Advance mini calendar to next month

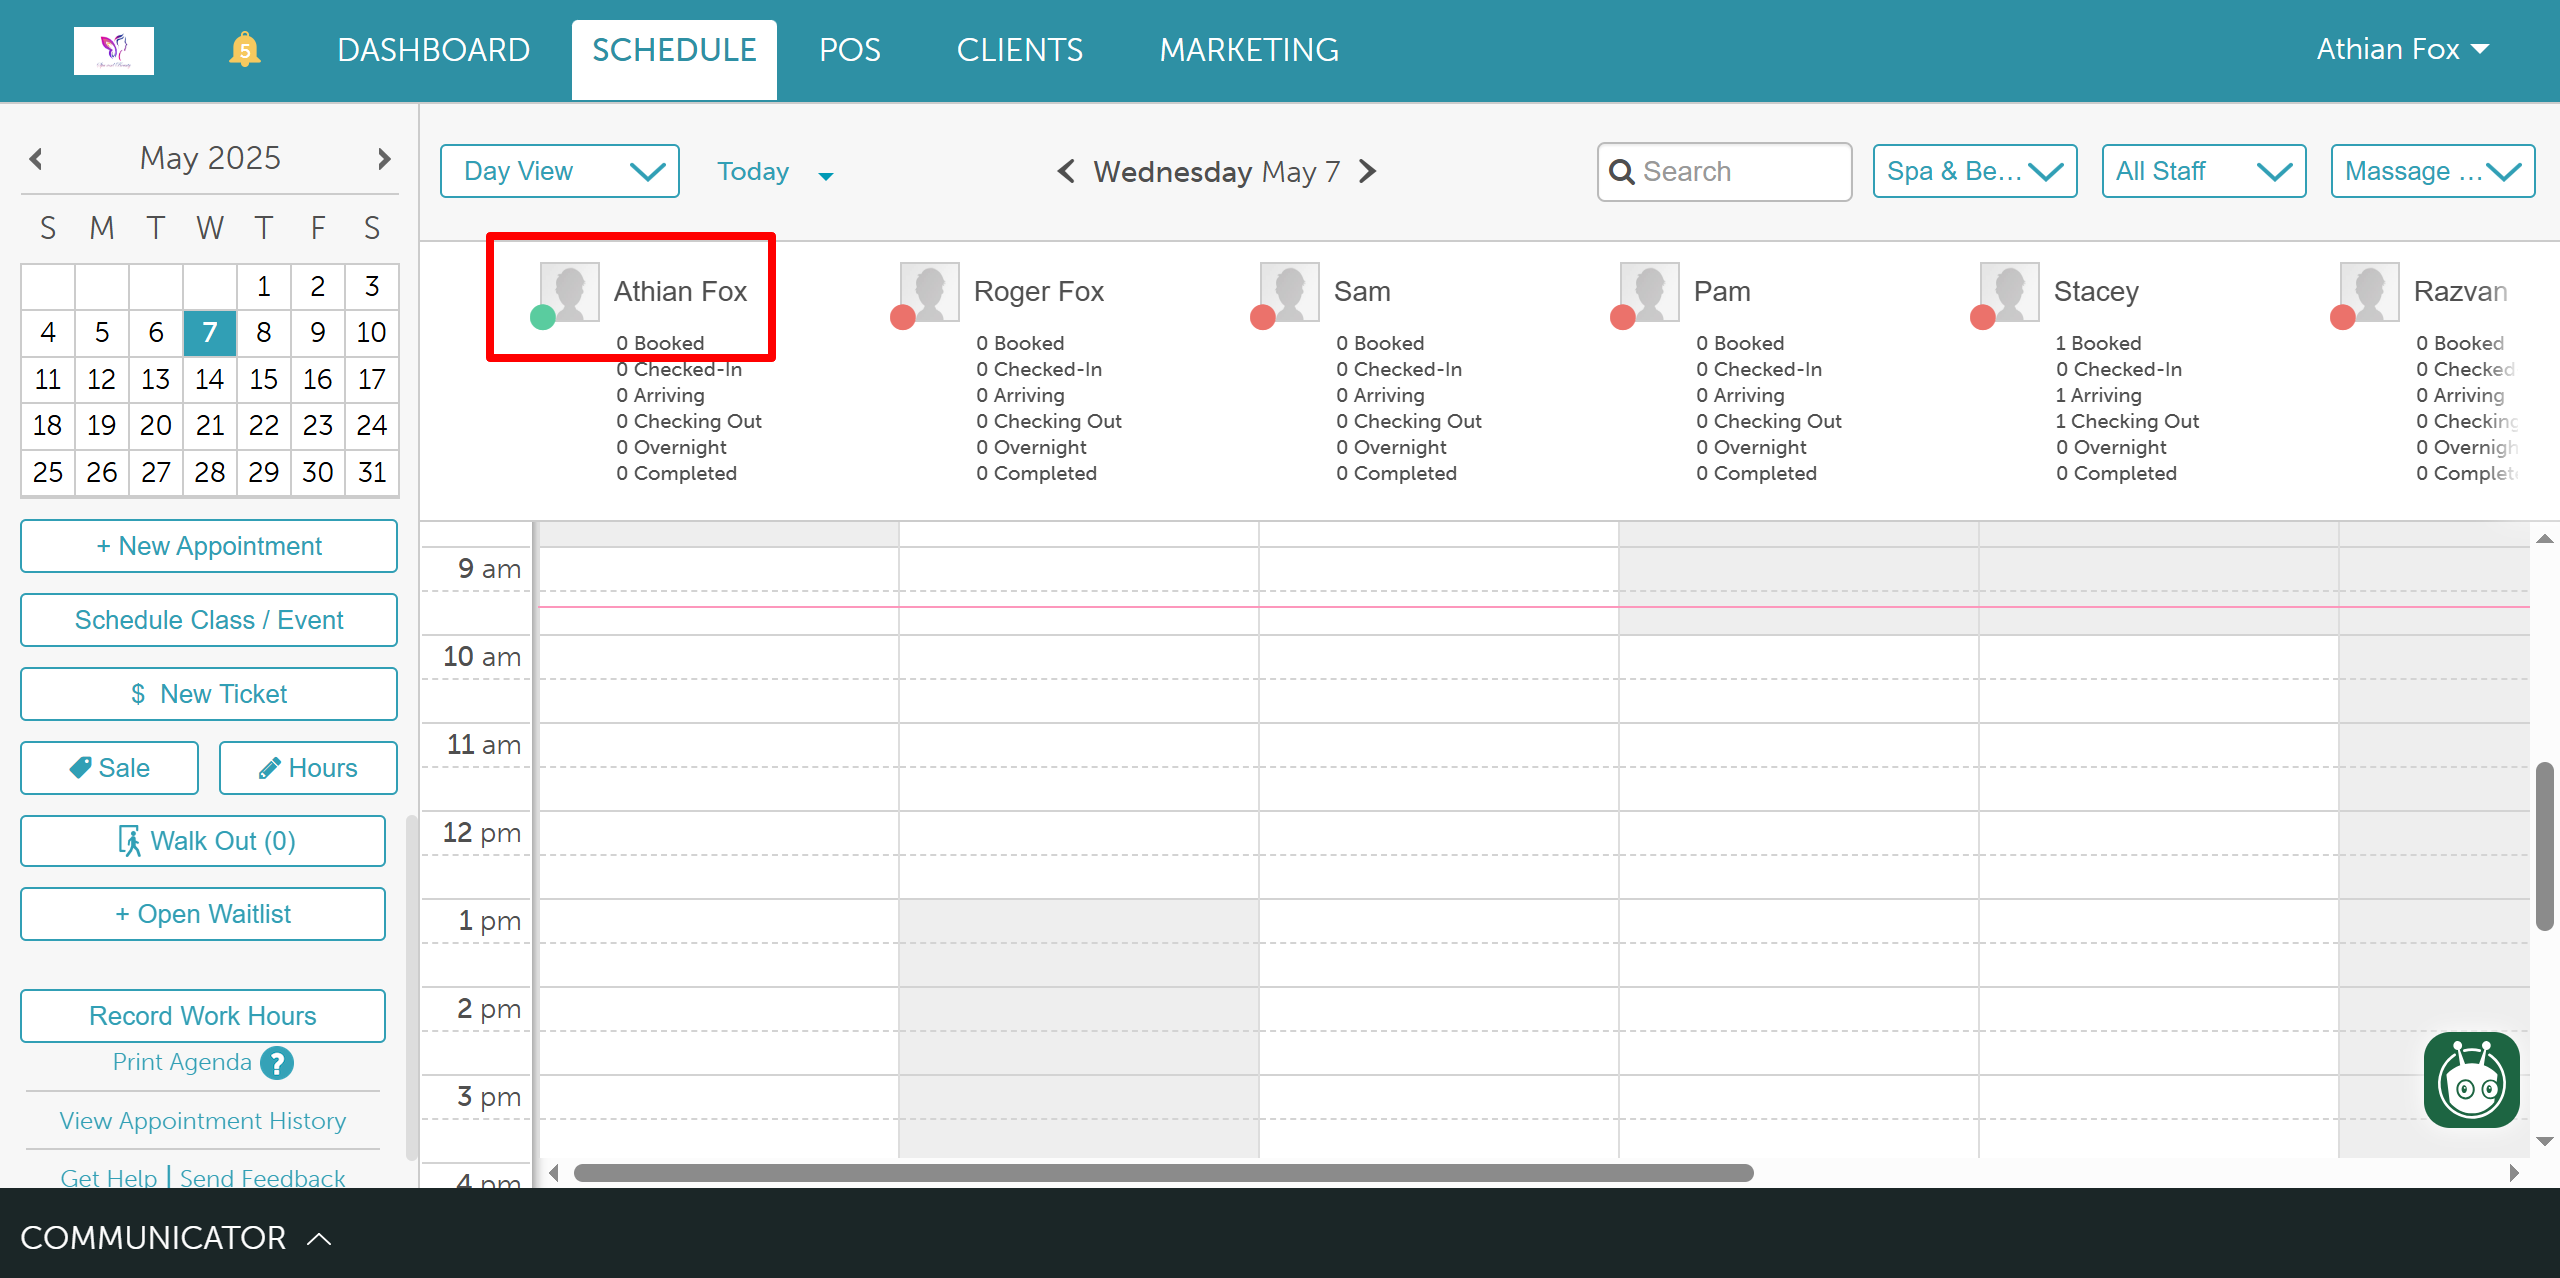pyautogui.click(x=383, y=158)
